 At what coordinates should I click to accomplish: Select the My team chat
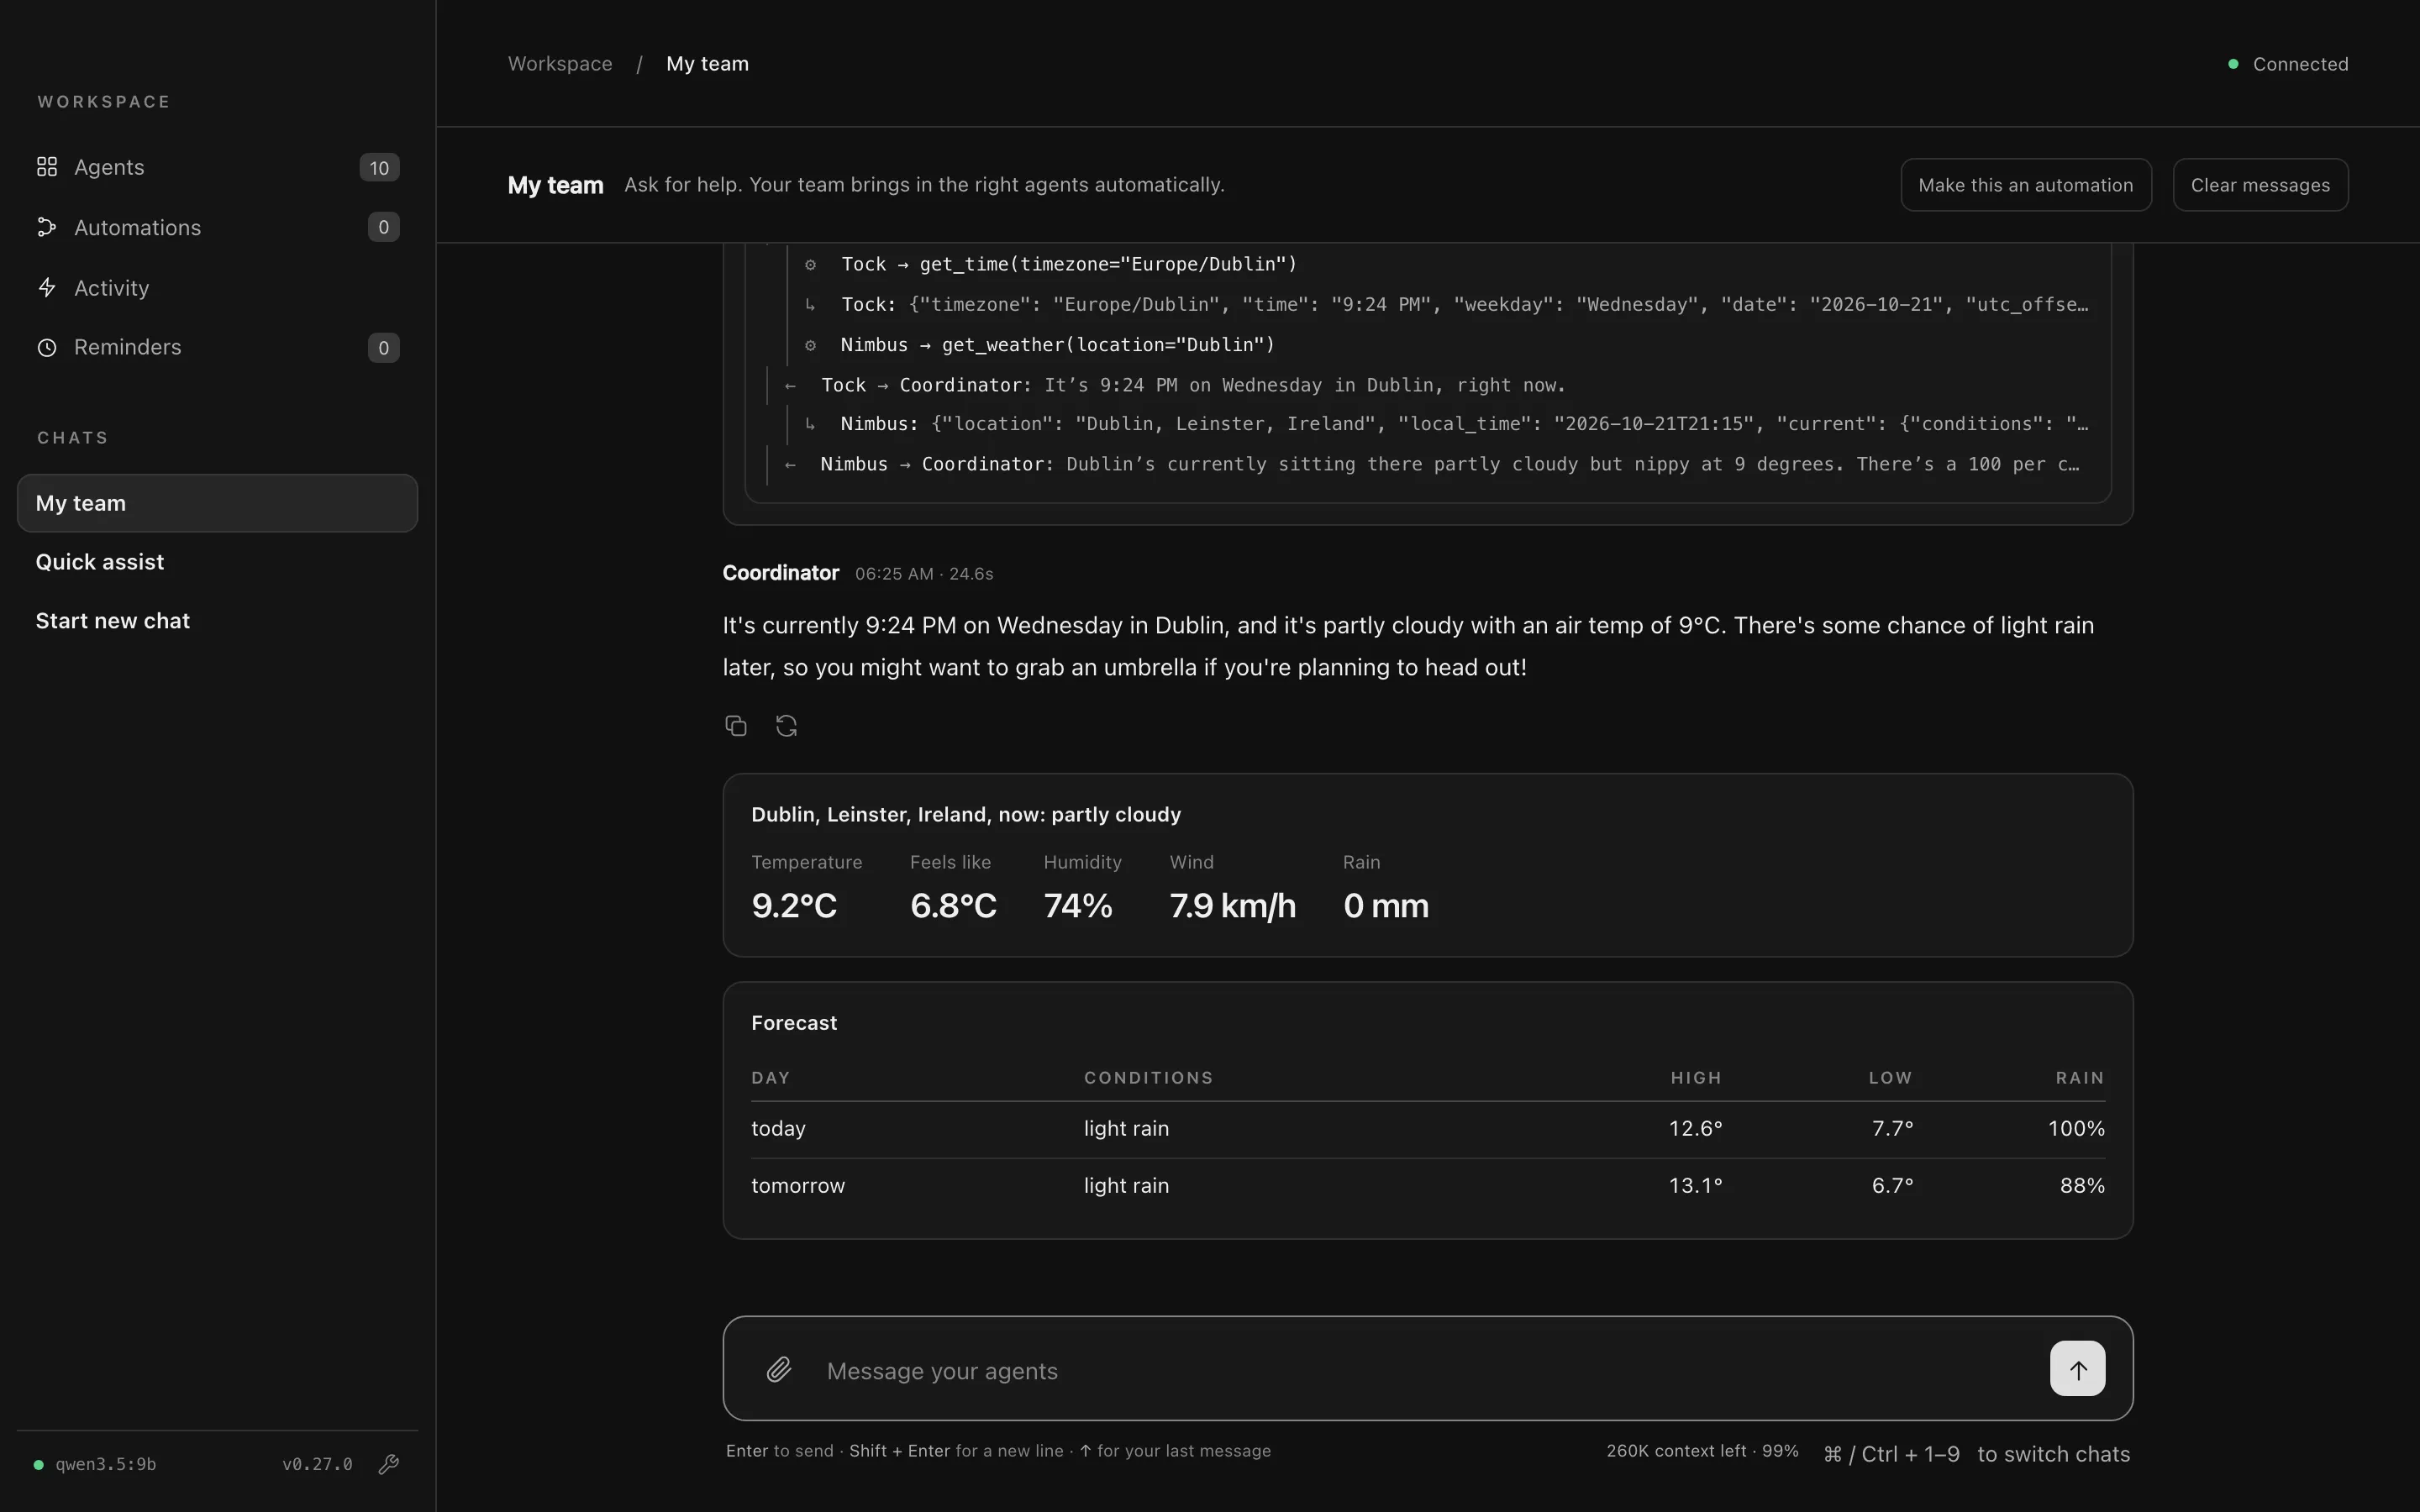217,503
